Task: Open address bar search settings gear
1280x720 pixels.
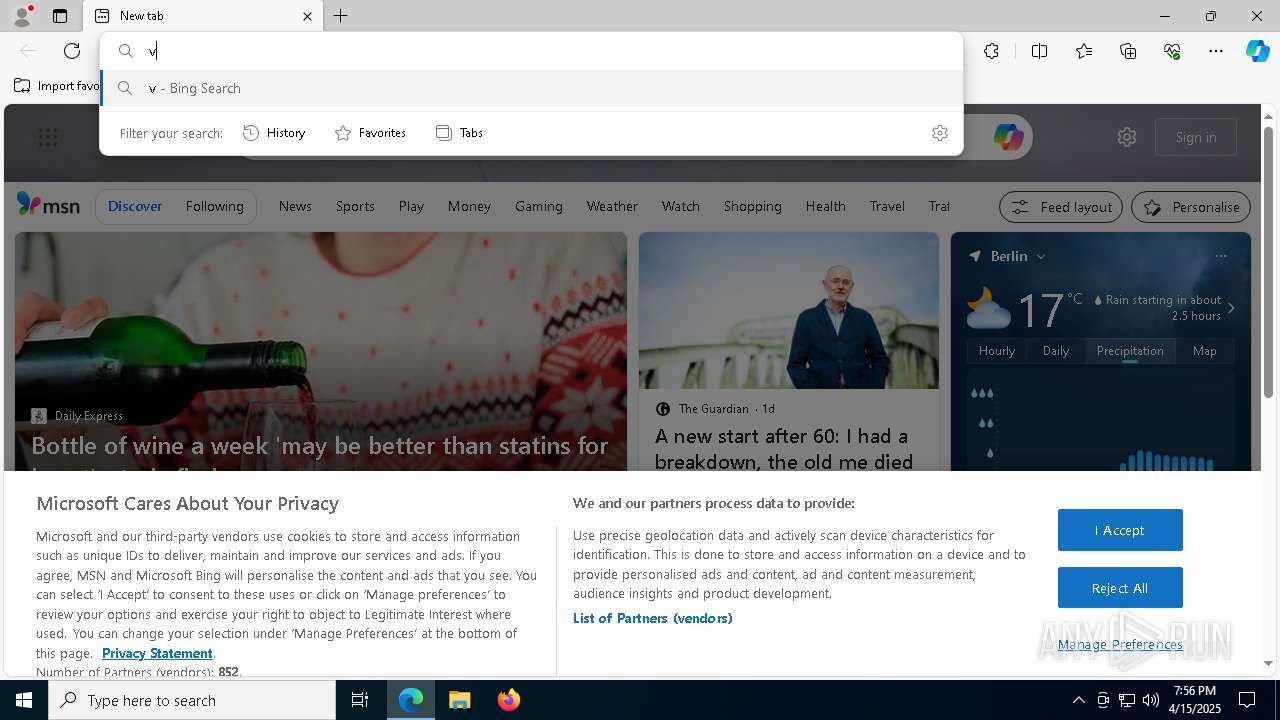Action: [940, 133]
